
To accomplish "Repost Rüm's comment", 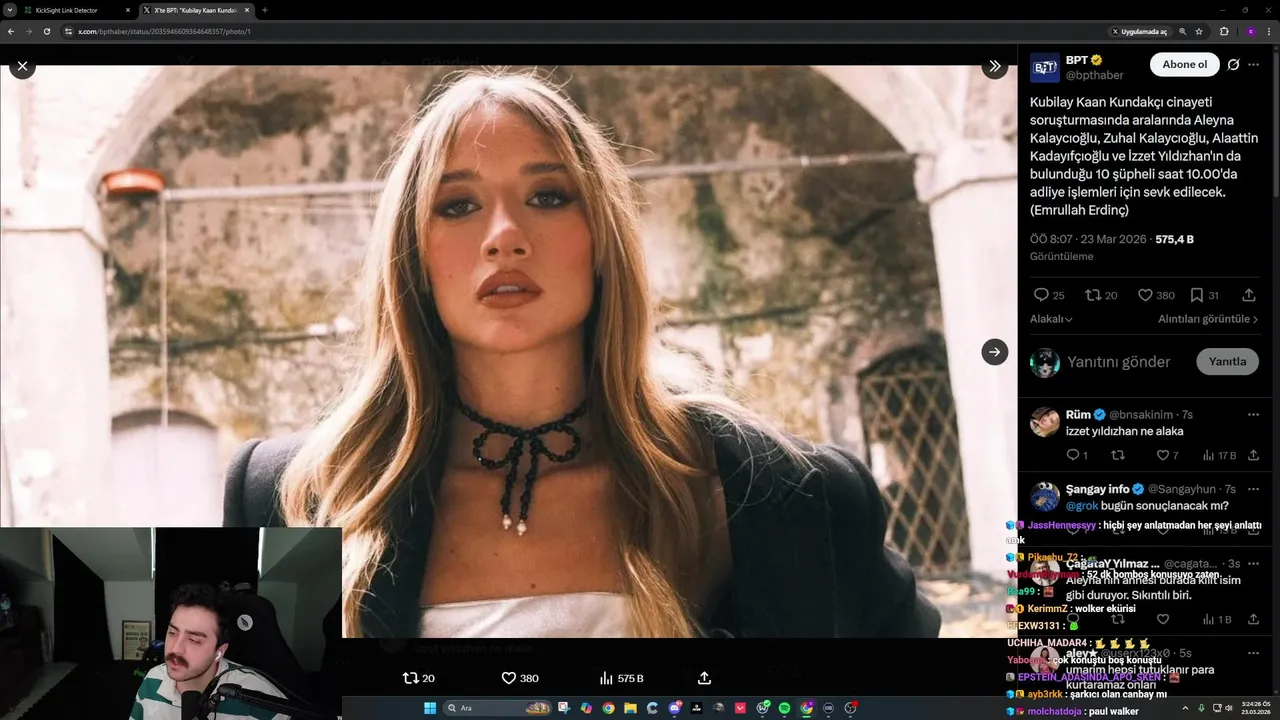I will point(1118,455).
